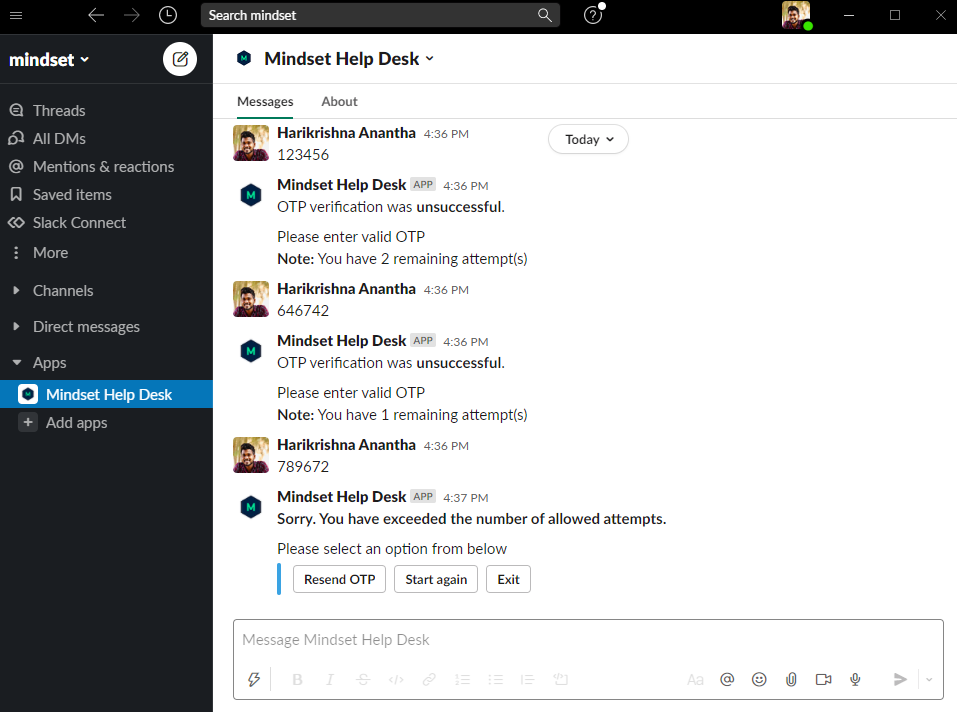Click the plus icon beside Add apps

click(28, 422)
